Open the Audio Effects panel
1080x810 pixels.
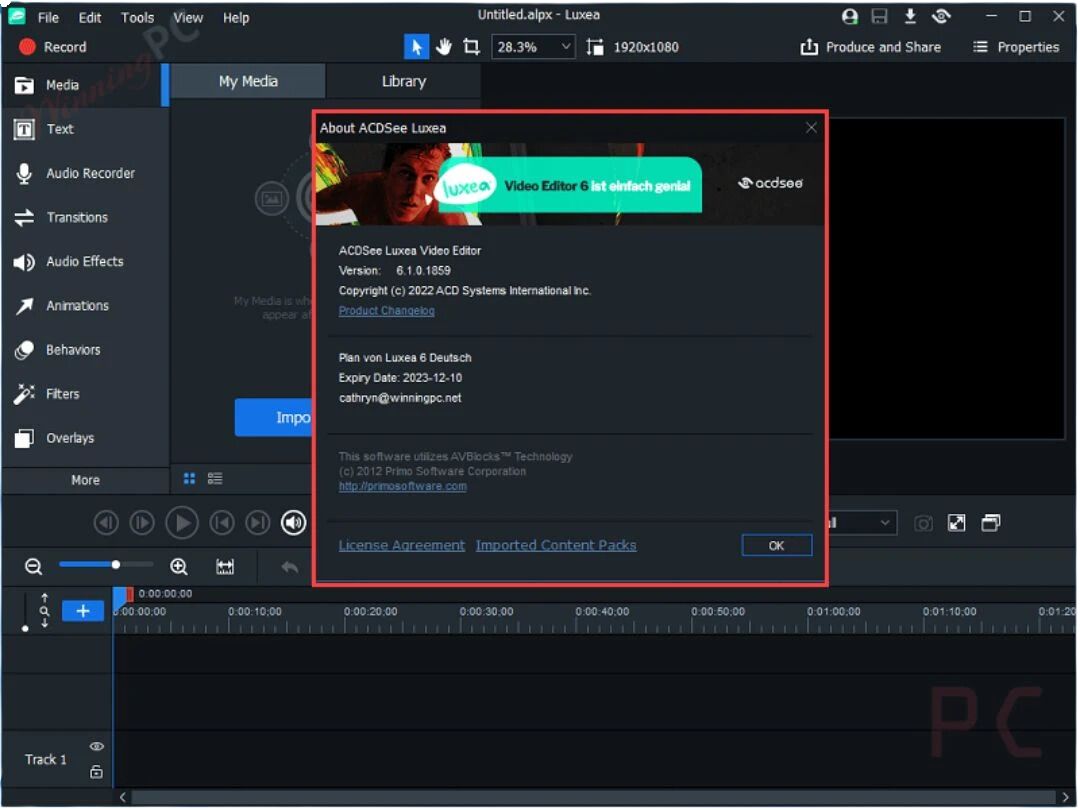83,262
